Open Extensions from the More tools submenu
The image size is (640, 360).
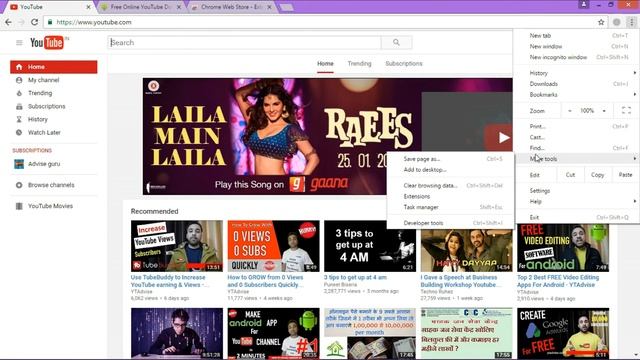(x=450, y=196)
